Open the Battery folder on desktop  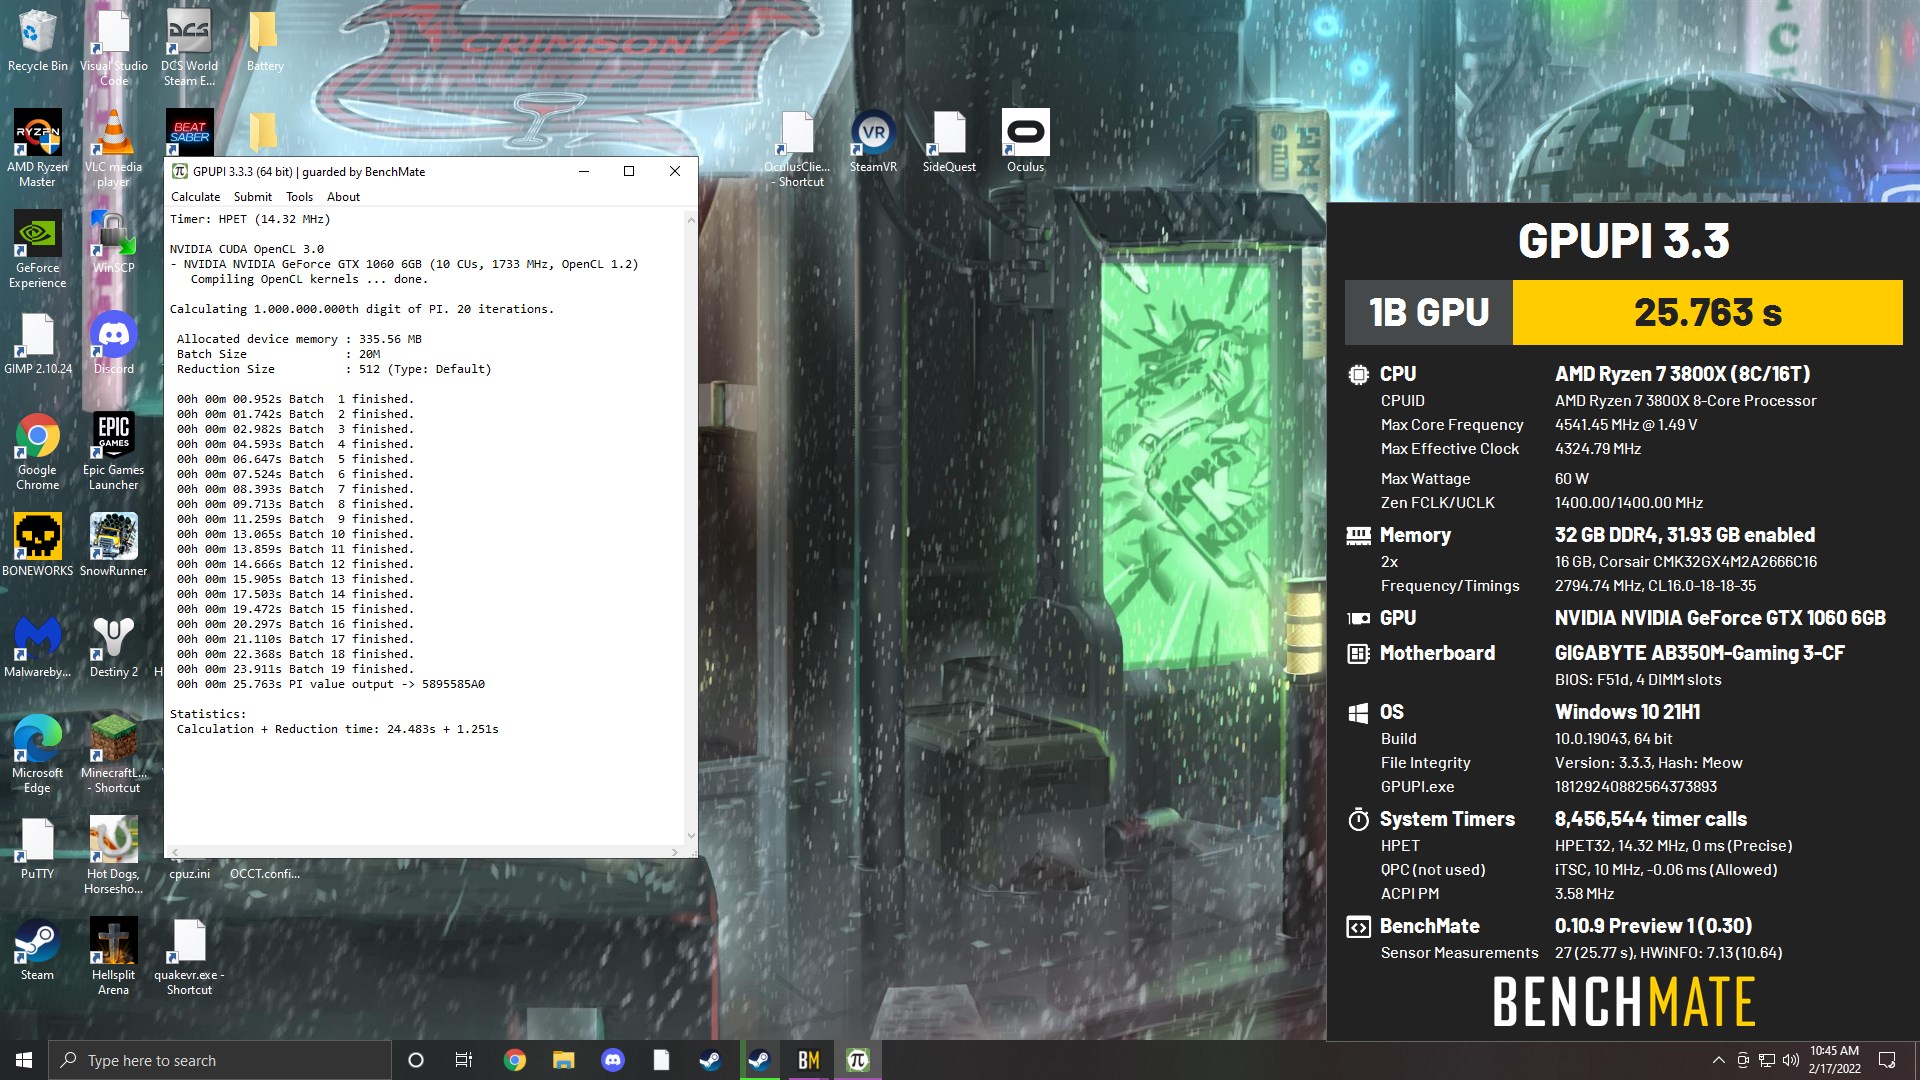click(x=265, y=40)
